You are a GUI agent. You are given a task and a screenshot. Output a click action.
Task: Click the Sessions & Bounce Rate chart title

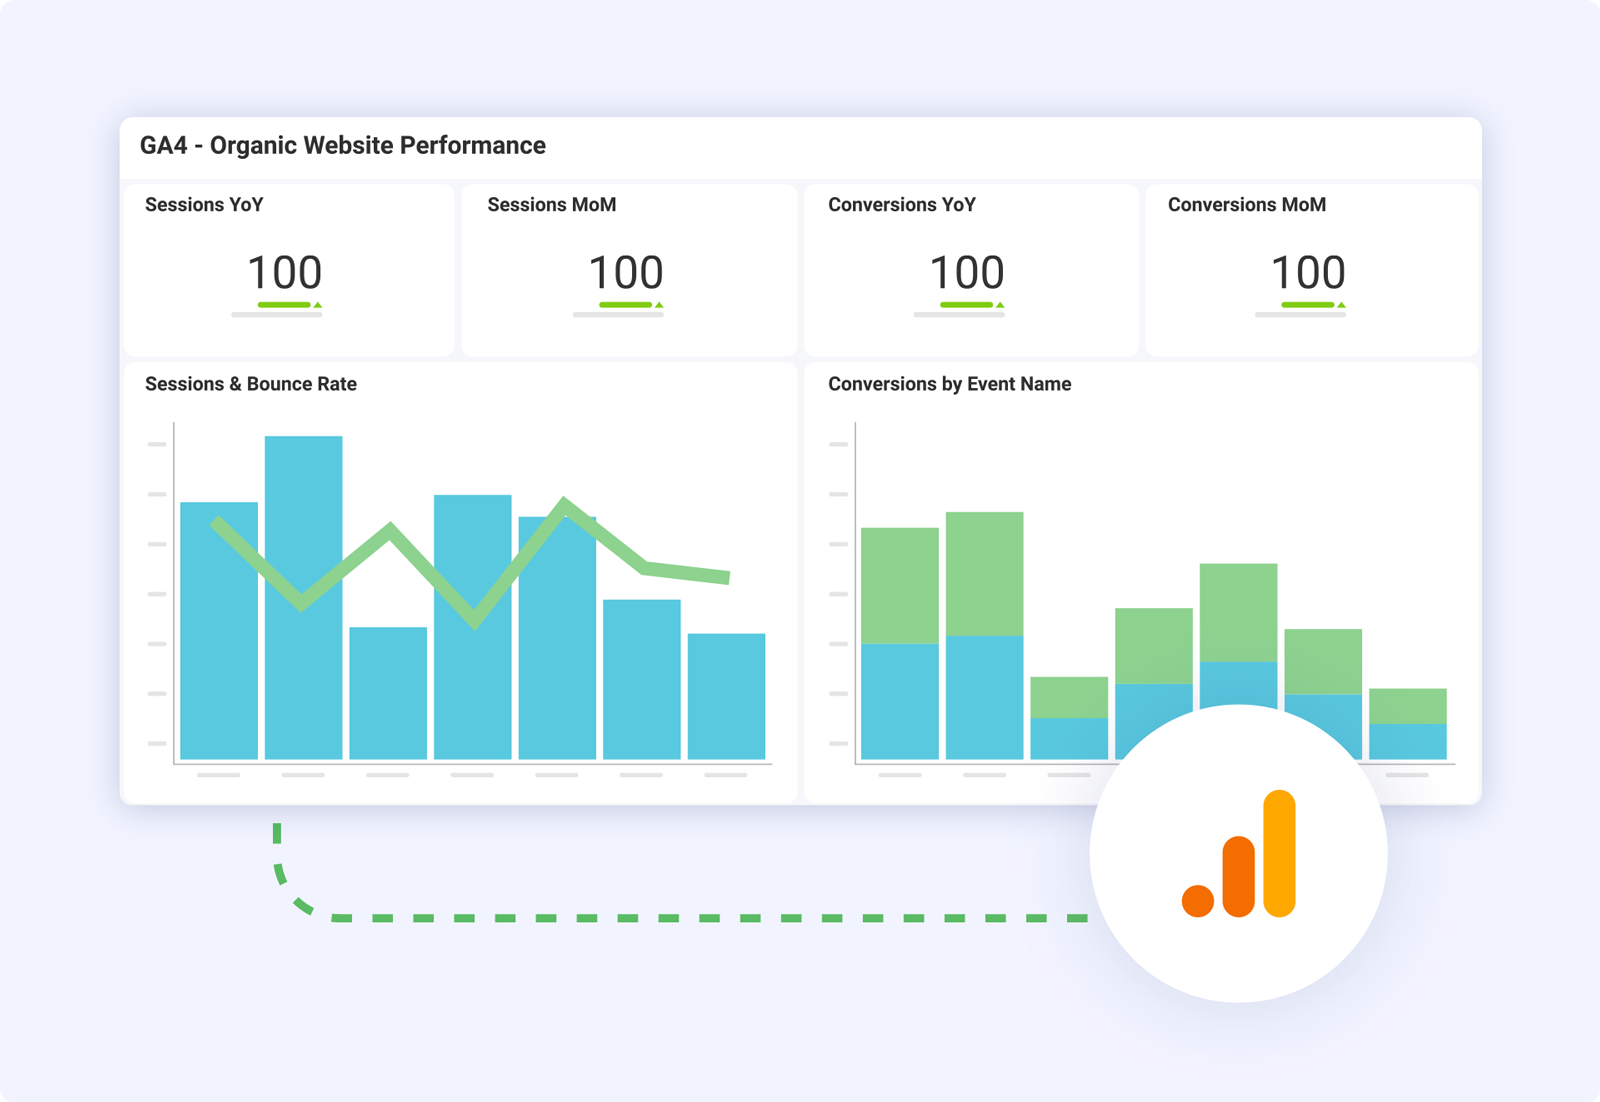[x=251, y=384]
